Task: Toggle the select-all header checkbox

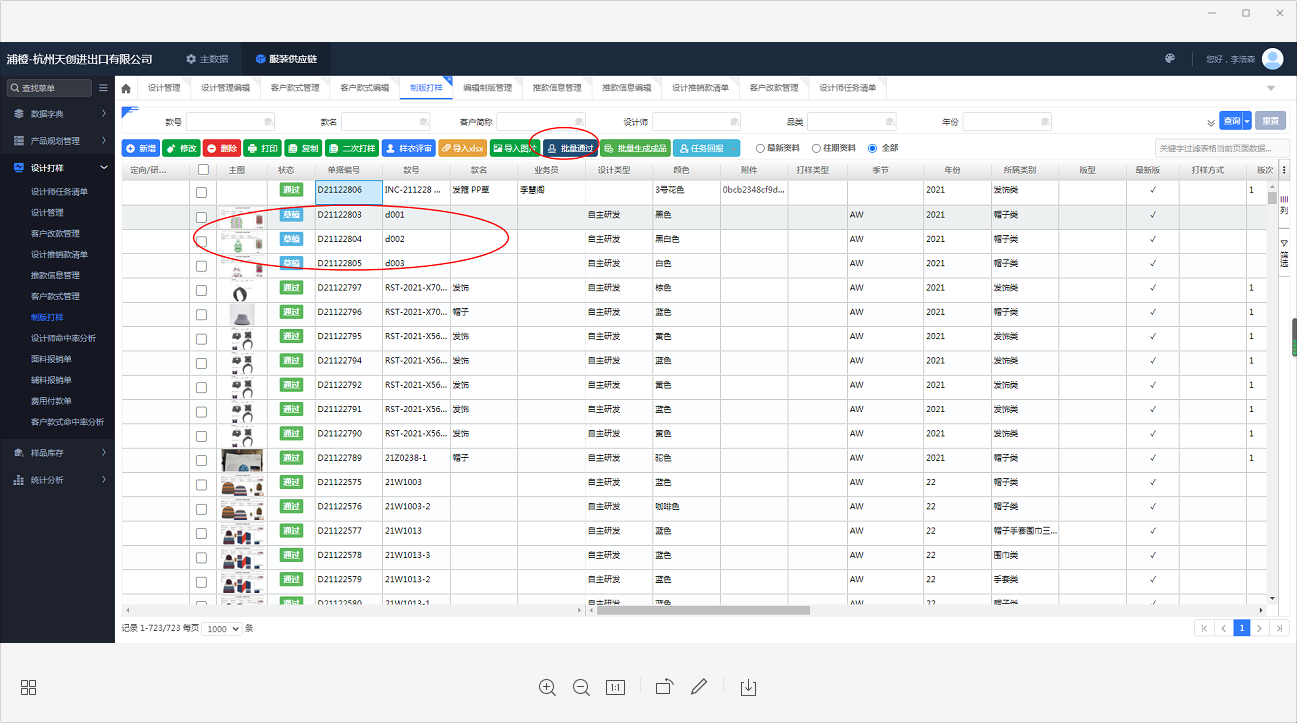Action: pos(203,170)
